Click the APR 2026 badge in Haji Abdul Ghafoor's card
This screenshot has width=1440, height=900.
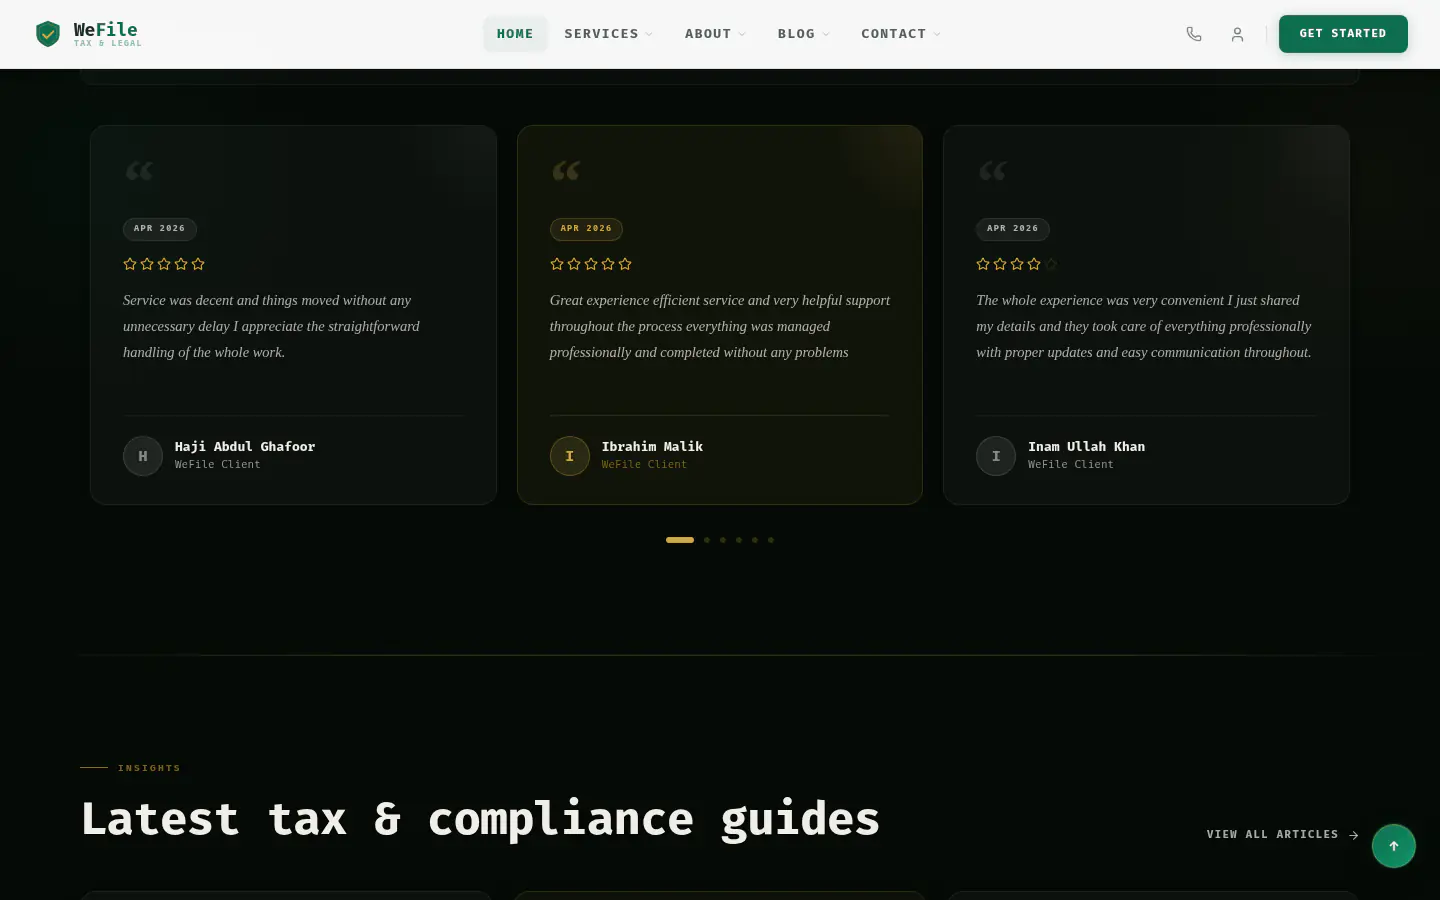tap(160, 229)
